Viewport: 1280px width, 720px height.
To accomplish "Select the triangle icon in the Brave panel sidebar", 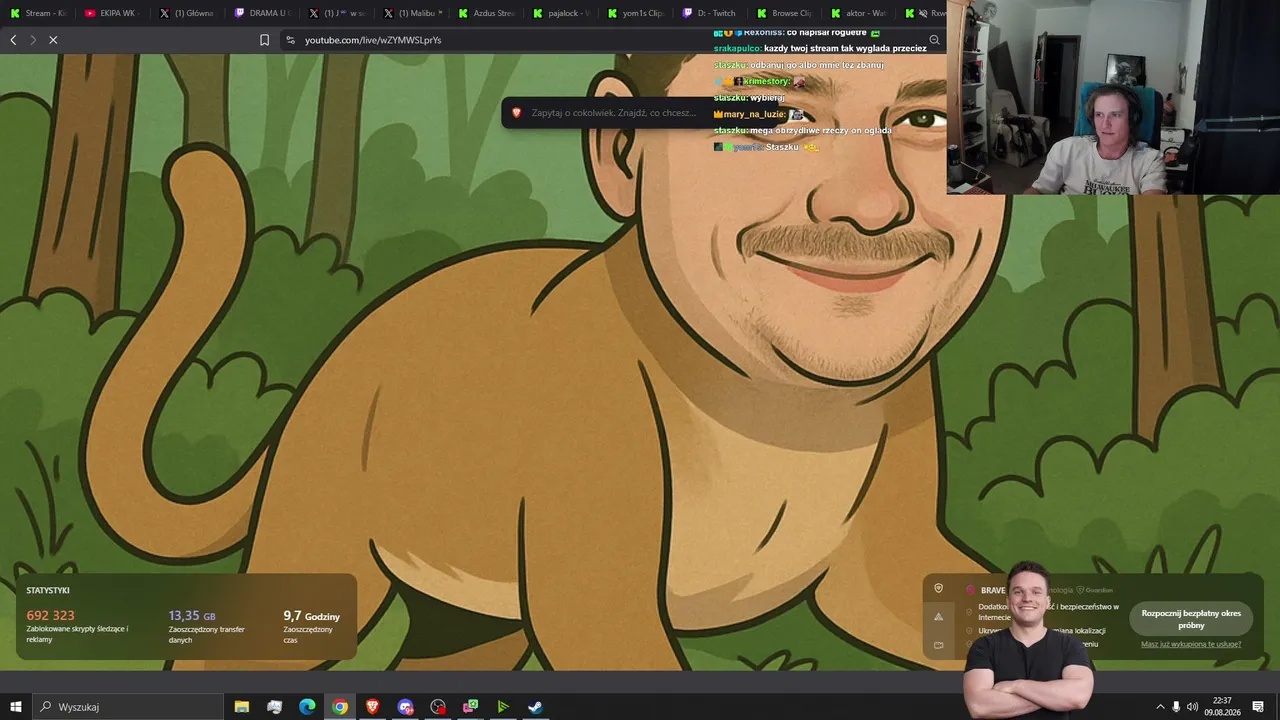I will [938, 617].
